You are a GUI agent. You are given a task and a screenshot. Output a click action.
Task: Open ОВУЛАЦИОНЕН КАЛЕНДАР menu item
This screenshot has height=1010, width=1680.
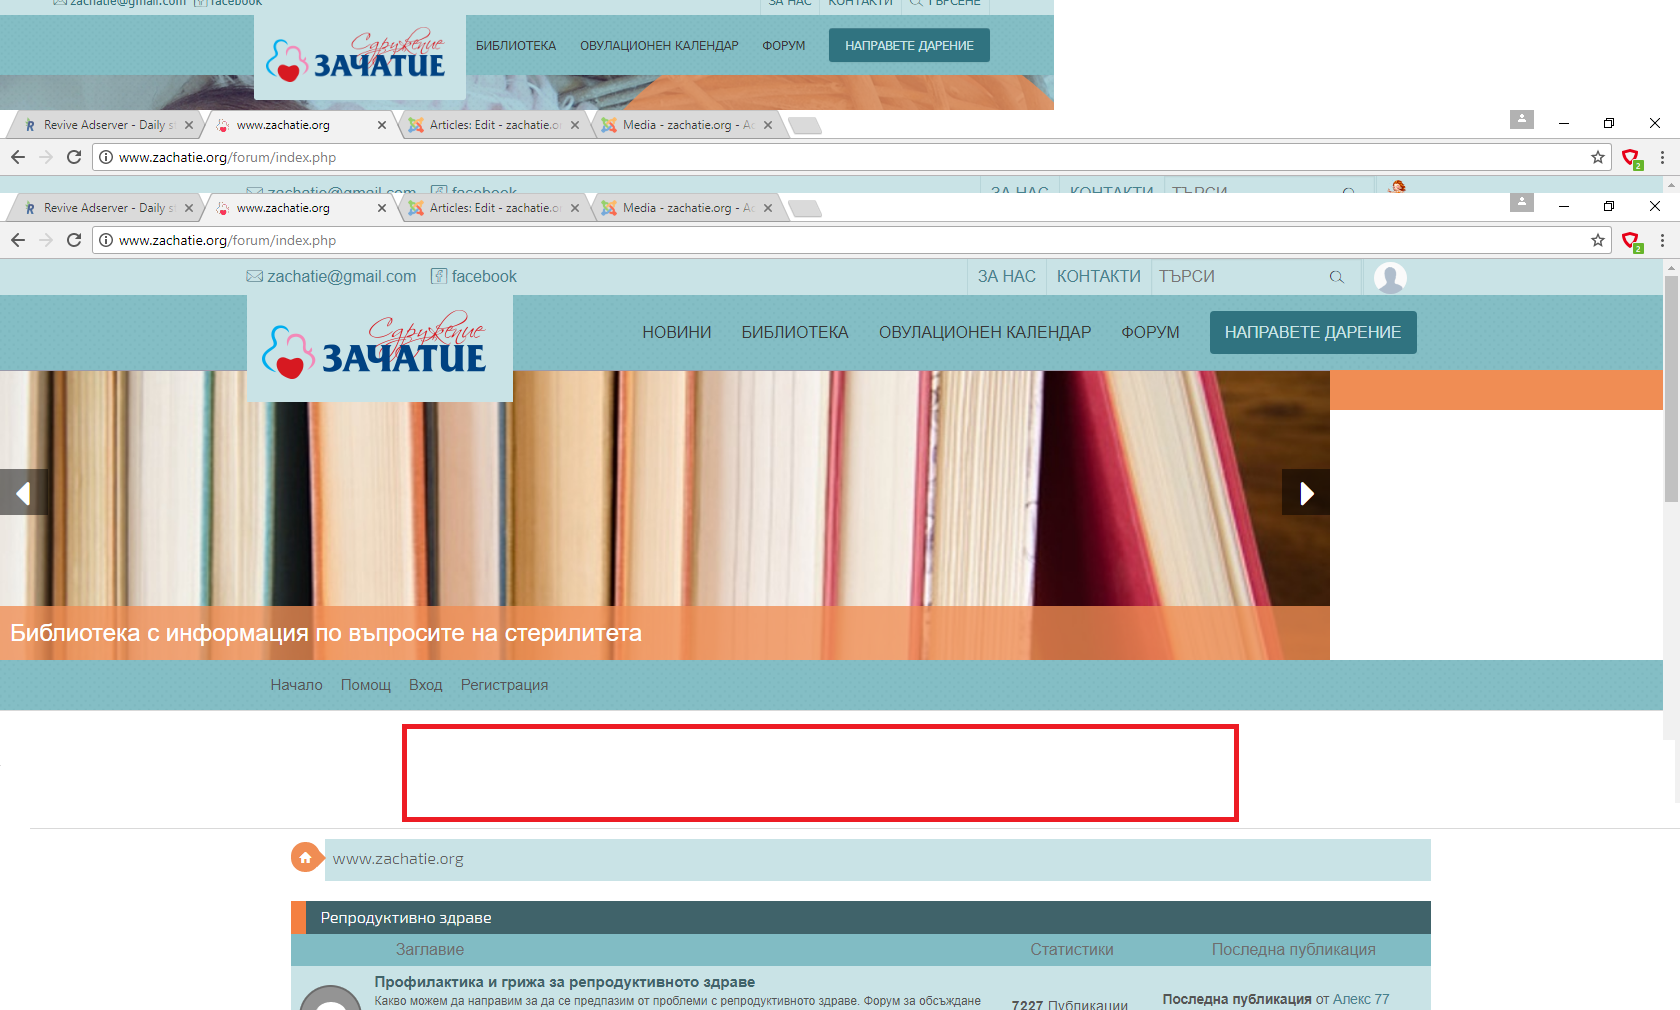[x=984, y=332]
